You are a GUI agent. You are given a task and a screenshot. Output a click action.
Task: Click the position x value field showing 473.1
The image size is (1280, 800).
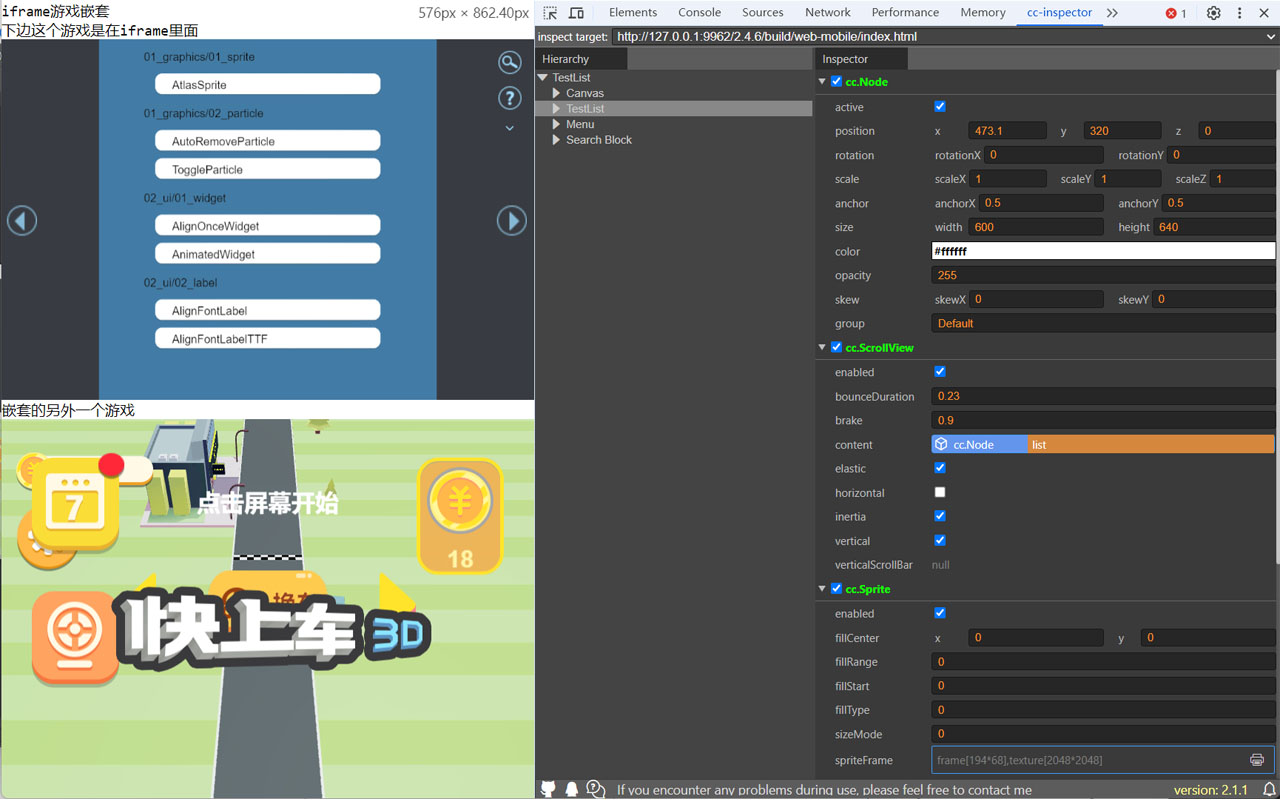pos(1007,130)
